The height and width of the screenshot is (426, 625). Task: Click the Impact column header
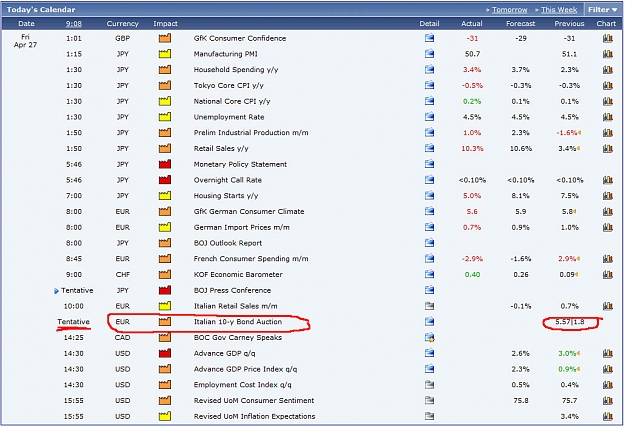pos(165,24)
